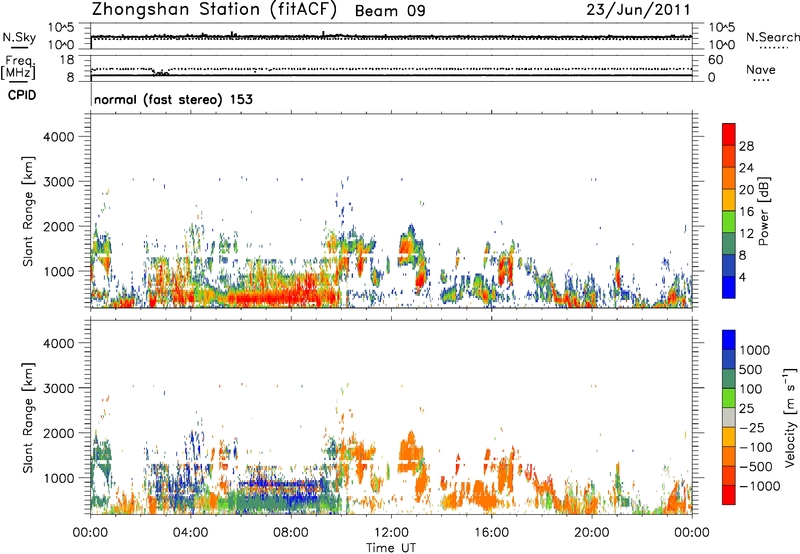Click the 'N.Sky' legend label

coord(19,37)
